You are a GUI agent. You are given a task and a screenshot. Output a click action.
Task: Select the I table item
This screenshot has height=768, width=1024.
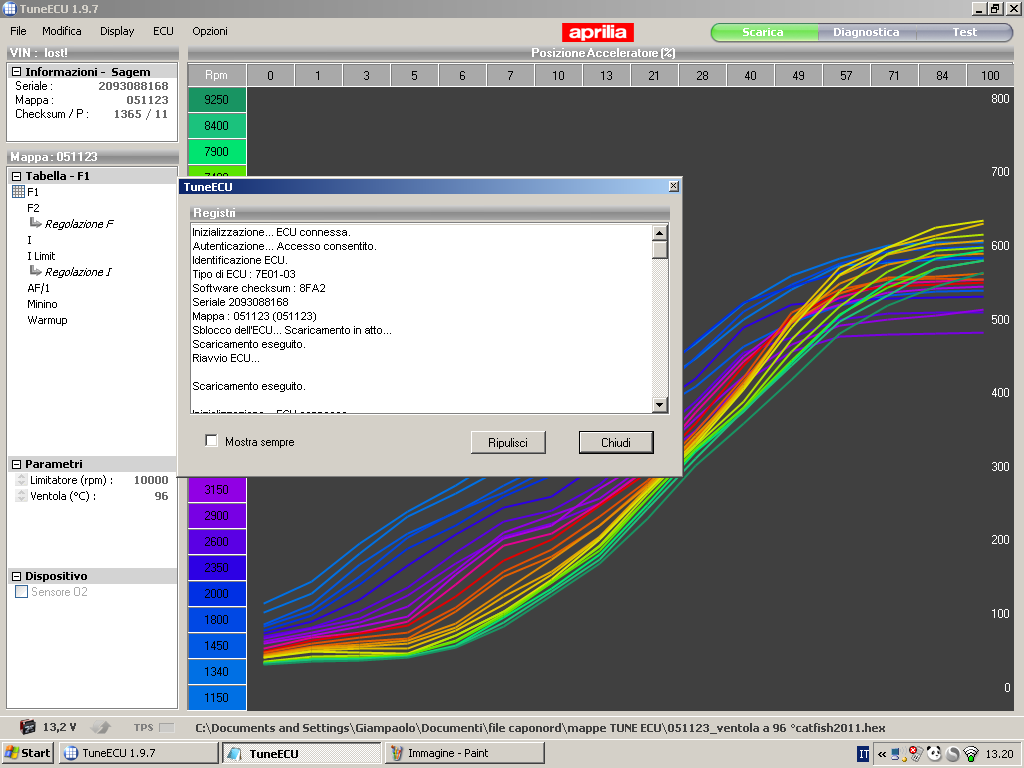click(29, 240)
